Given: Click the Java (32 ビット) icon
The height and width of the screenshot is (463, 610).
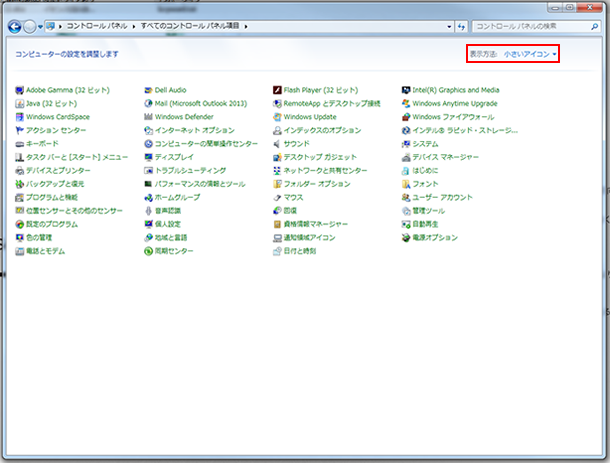Looking at the screenshot, I should click(19, 103).
